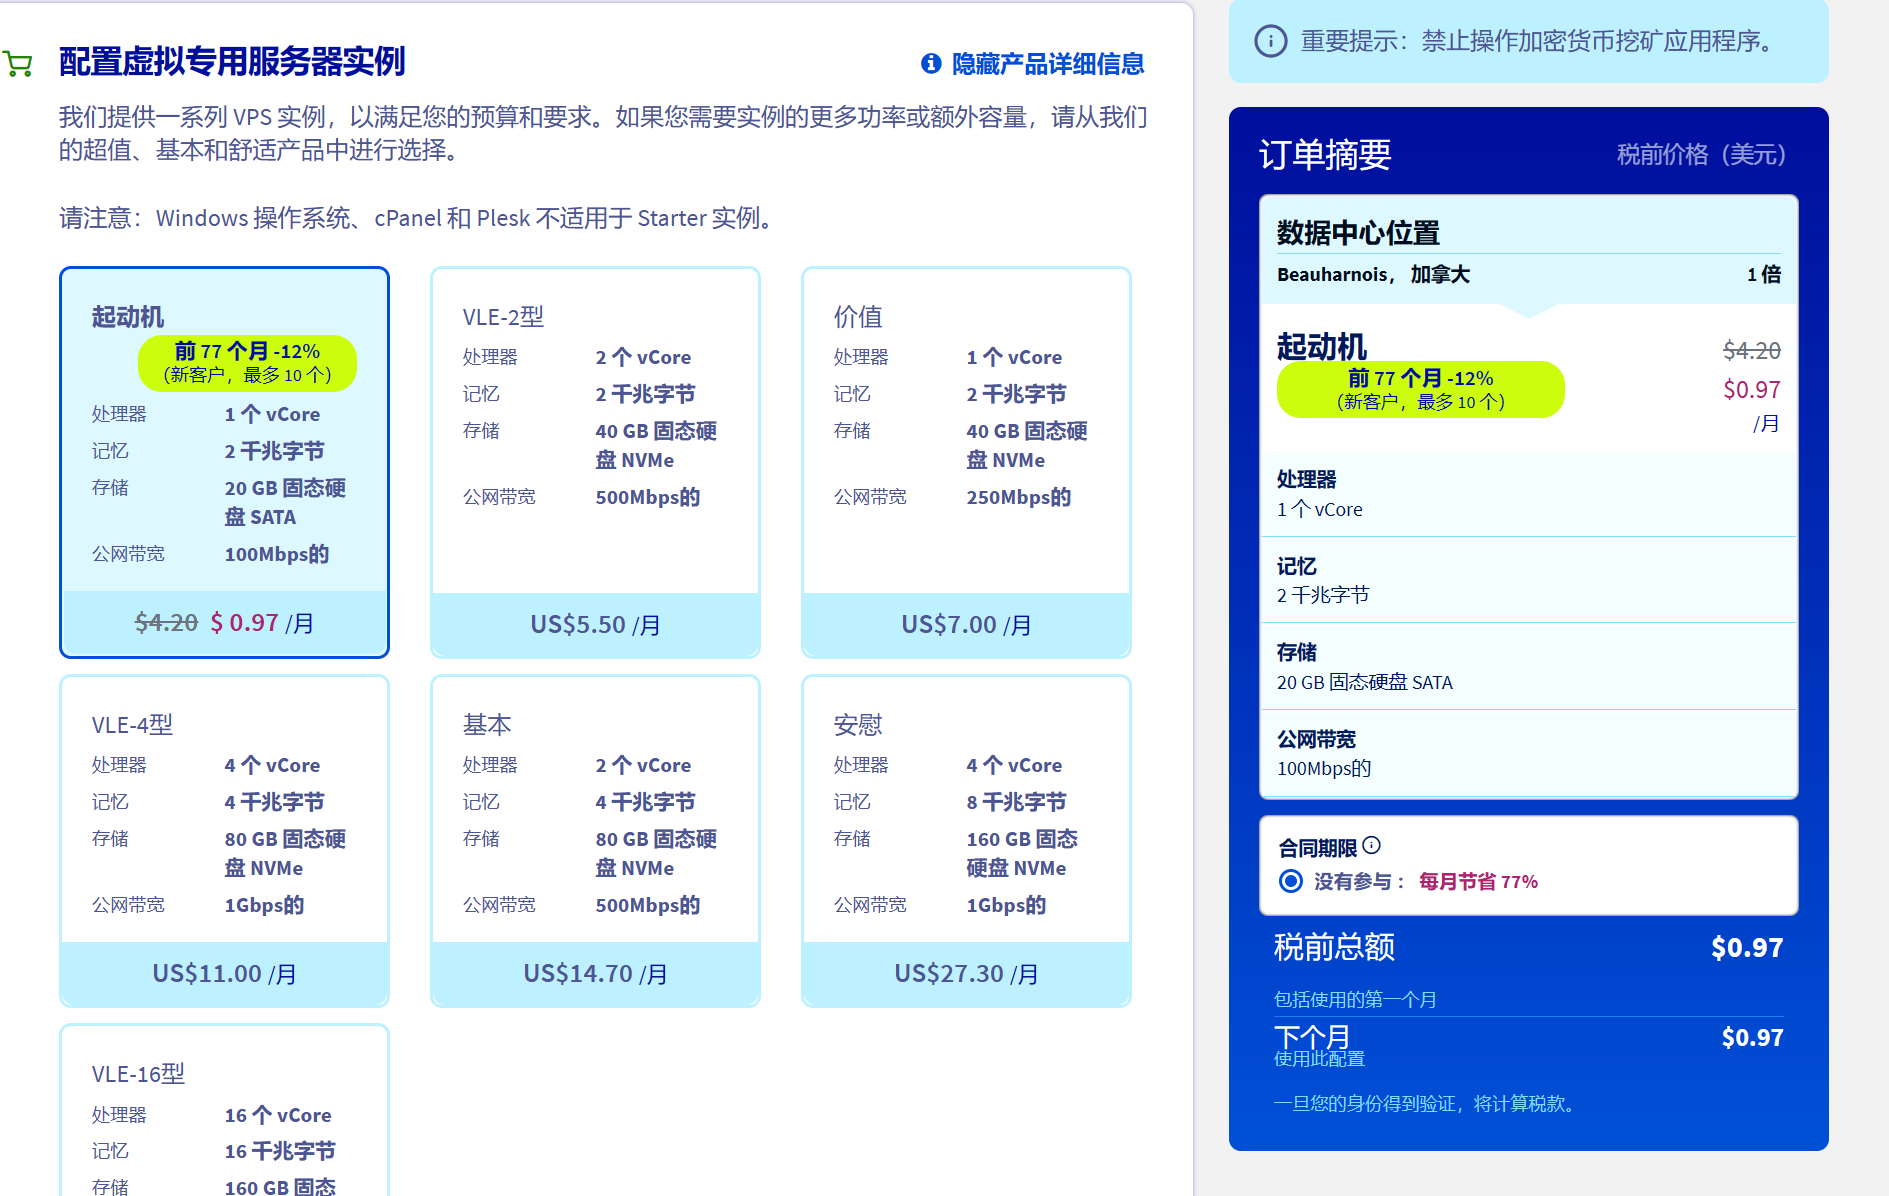Click the US$5.50 /月 price footer
This screenshot has width=1889, height=1196.
pos(595,625)
